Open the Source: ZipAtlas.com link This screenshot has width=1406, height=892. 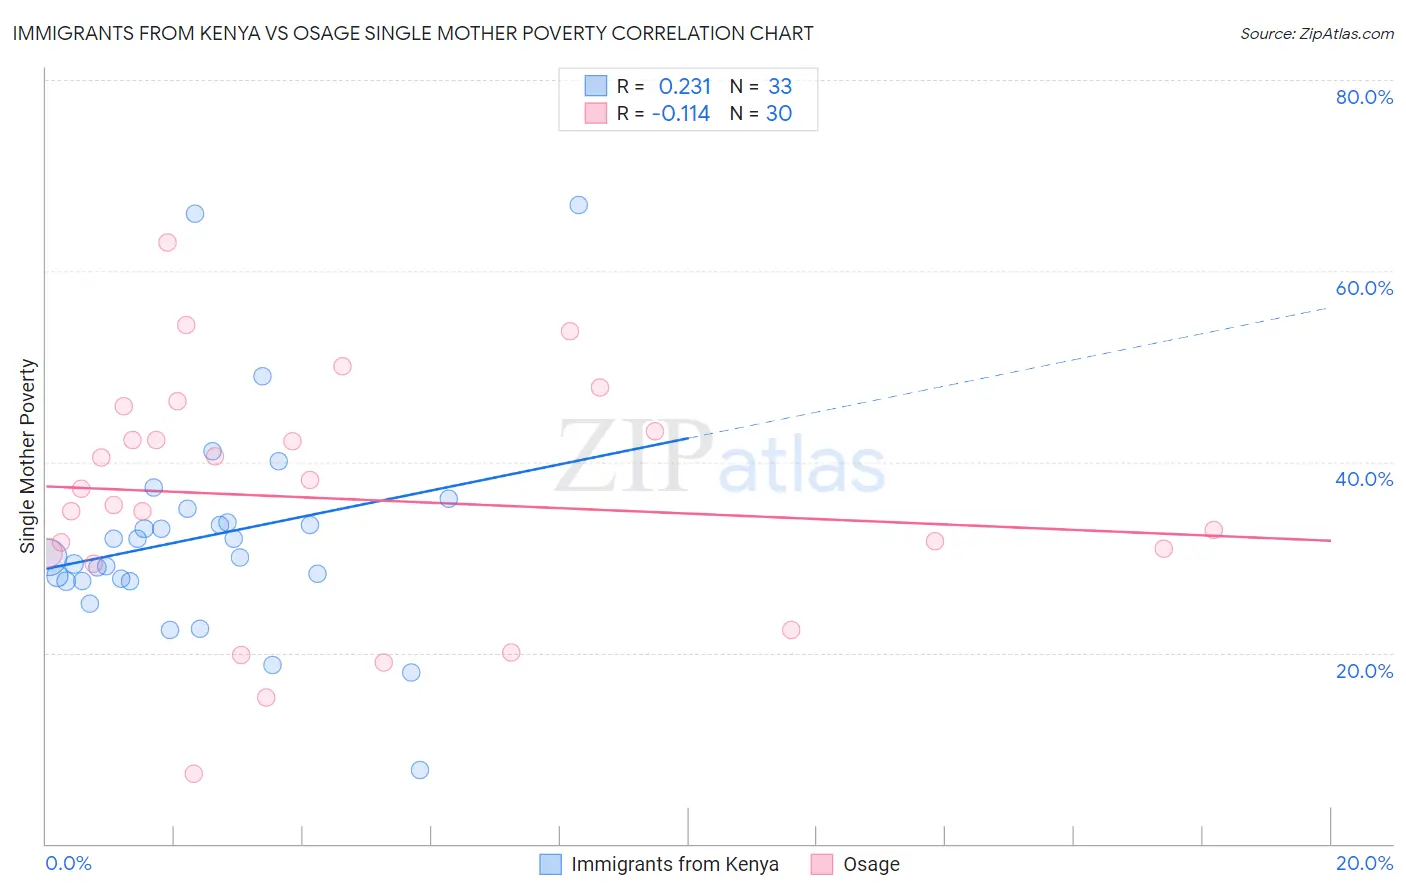coord(1317,33)
